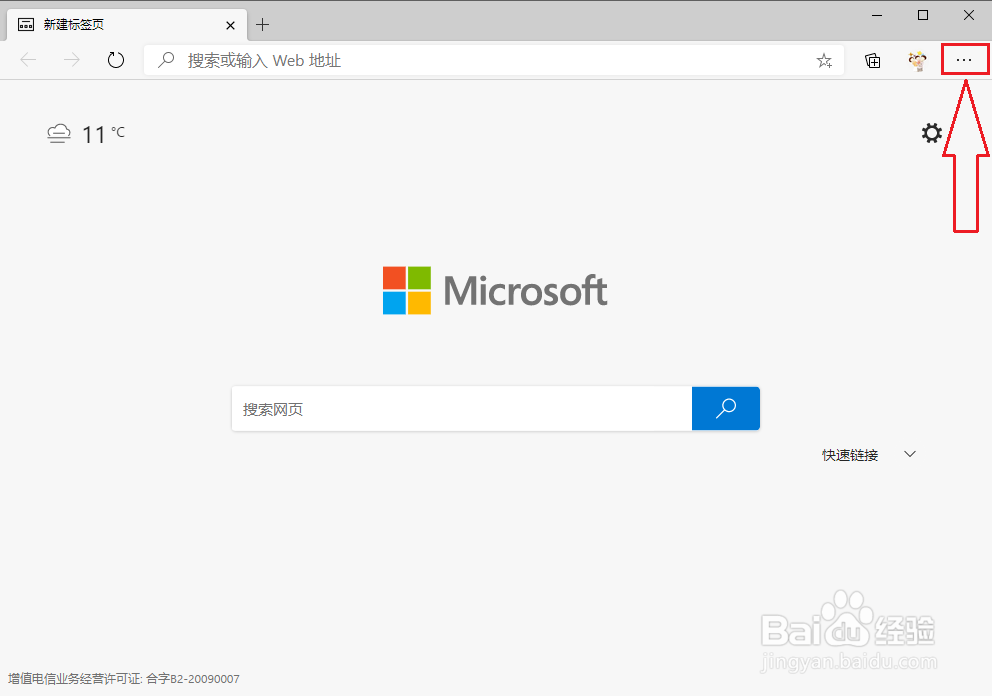Expand the 快速链接 chevron
This screenshot has height=696, width=992.
910,454
